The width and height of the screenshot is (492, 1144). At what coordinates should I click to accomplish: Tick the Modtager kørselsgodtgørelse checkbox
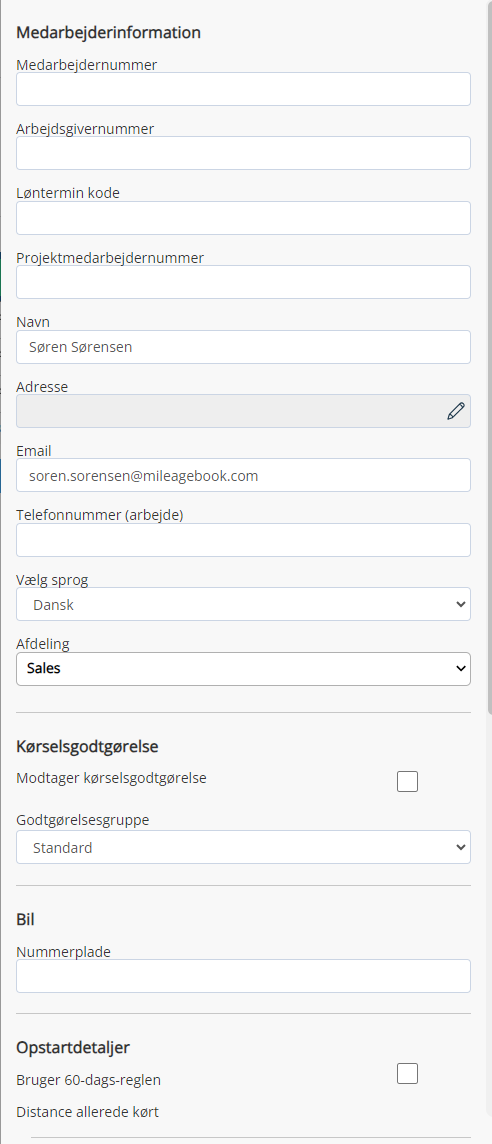click(407, 781)
